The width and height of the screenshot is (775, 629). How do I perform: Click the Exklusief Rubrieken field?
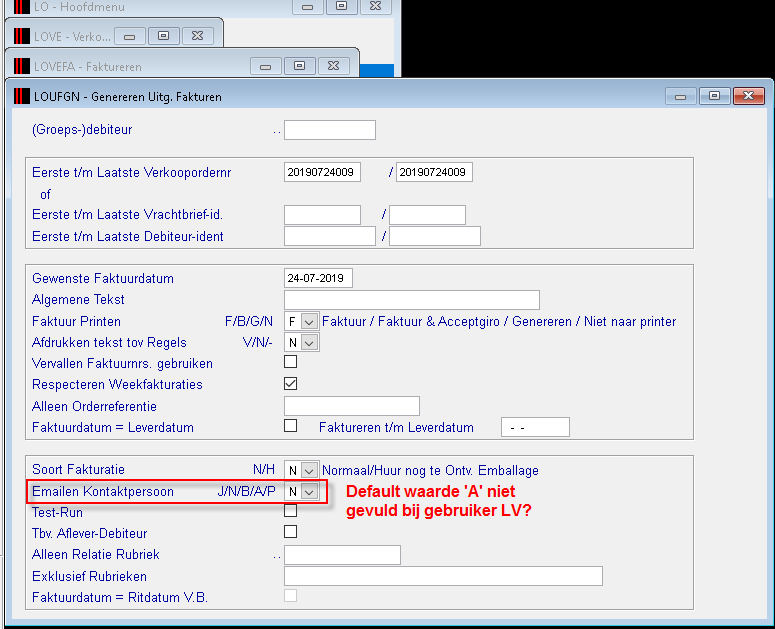443,576
